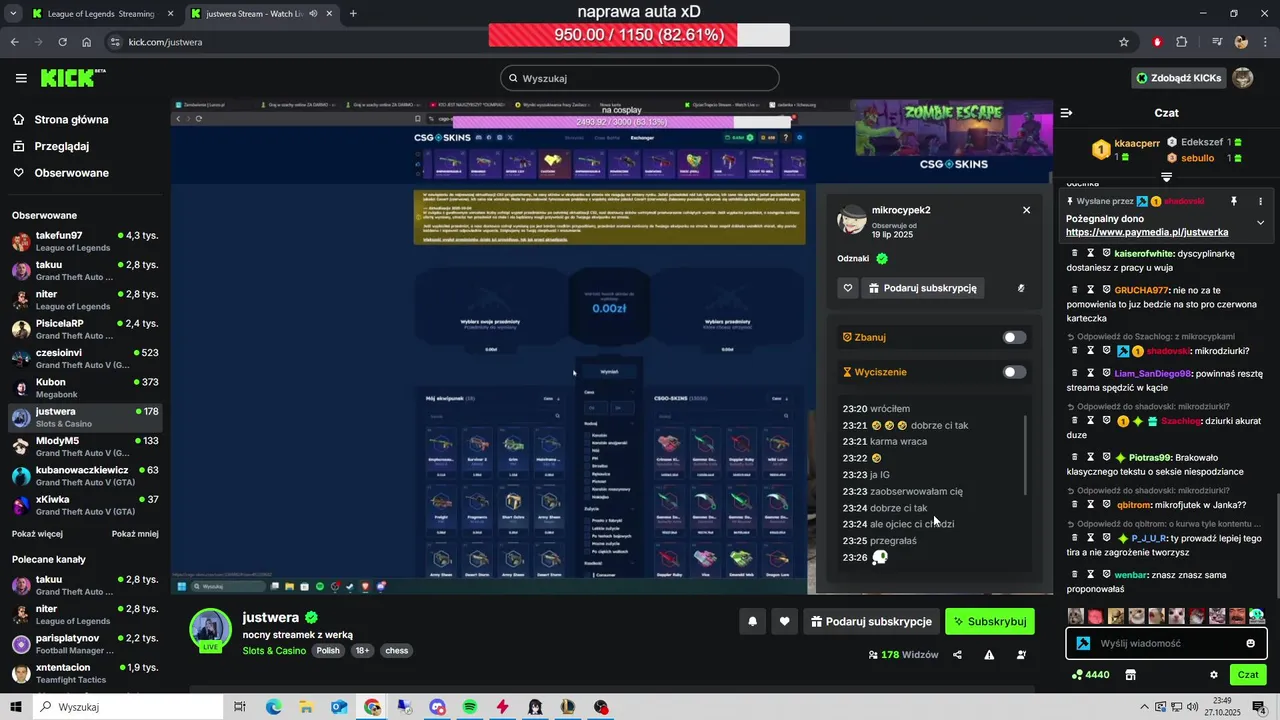1280x720 pixels.
Task: Expand the pinned message chevron
Action: (x=1260, y=223)
